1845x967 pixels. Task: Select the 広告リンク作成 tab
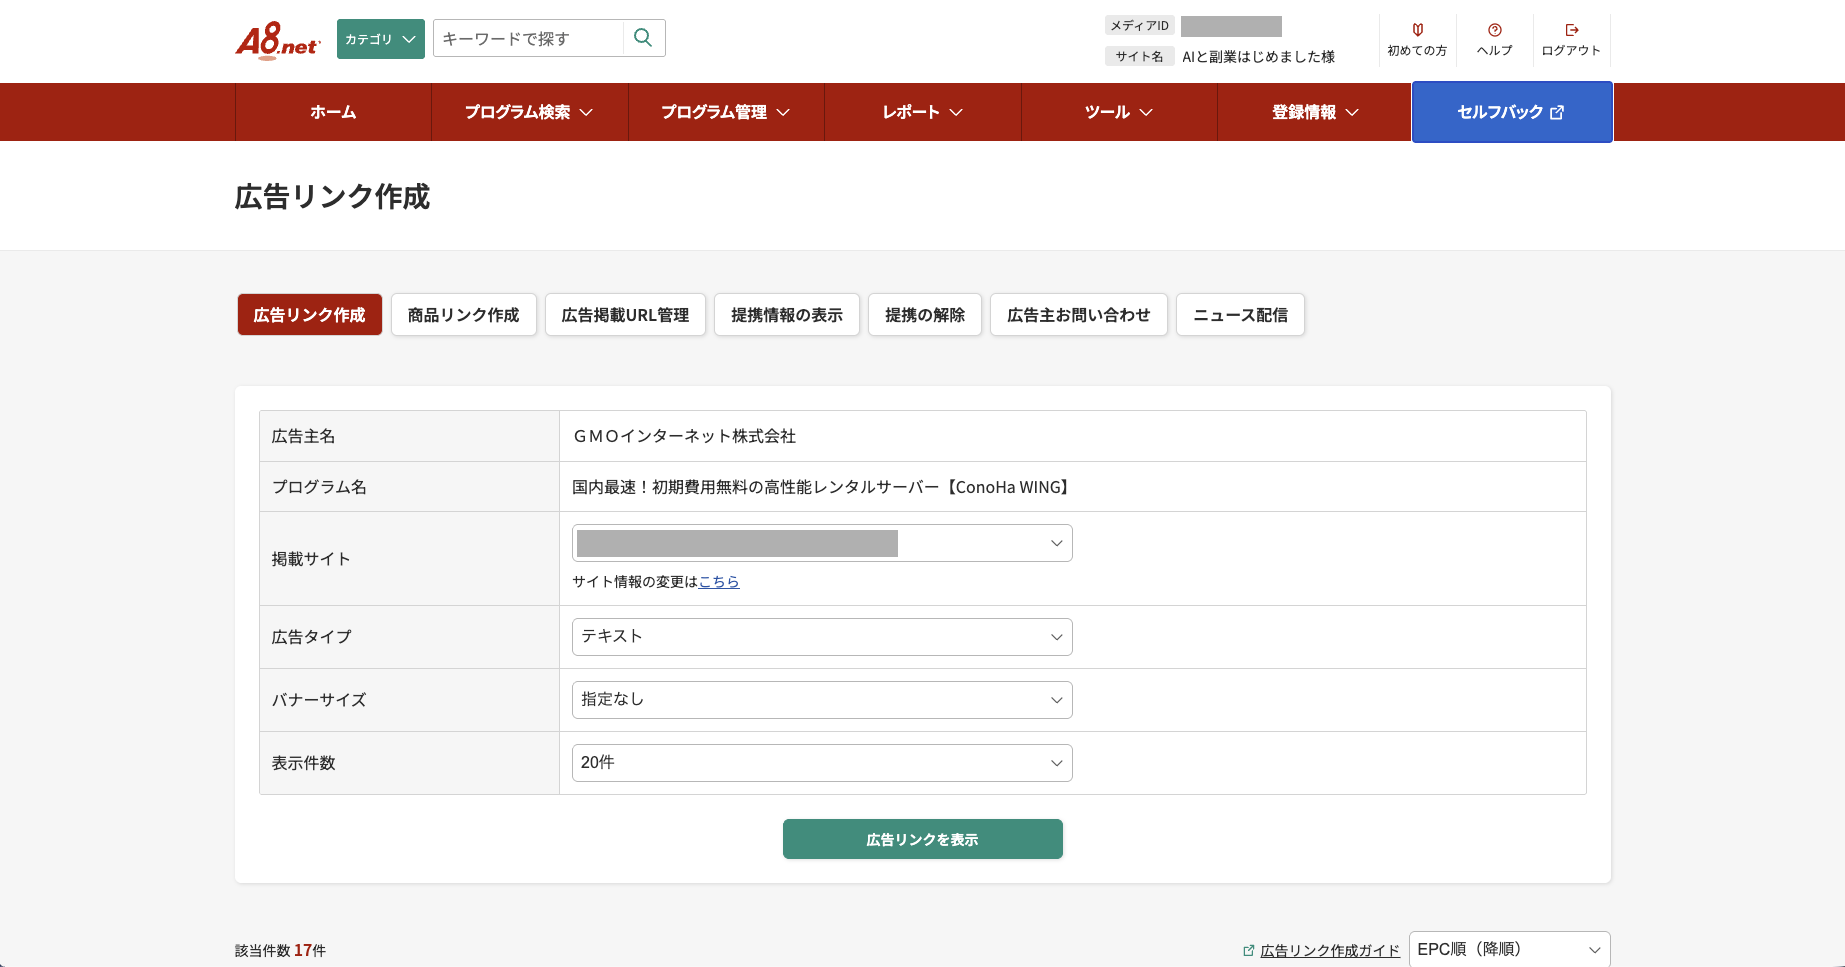coord(310,315)
